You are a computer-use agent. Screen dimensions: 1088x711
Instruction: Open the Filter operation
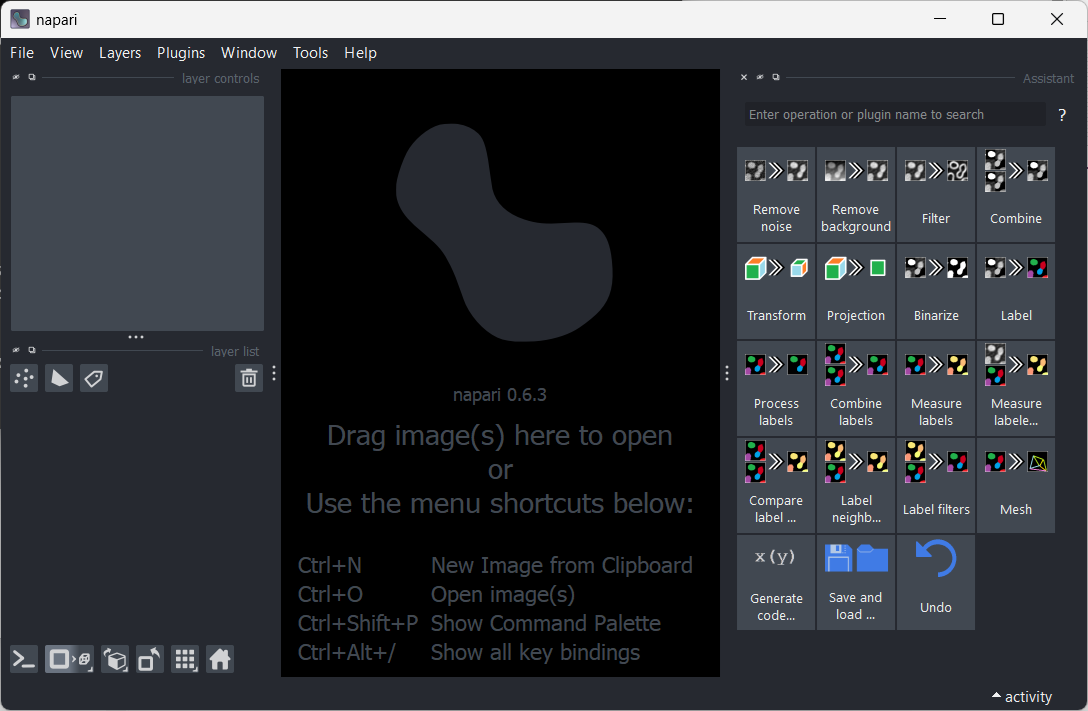click(x=935, y=194)
